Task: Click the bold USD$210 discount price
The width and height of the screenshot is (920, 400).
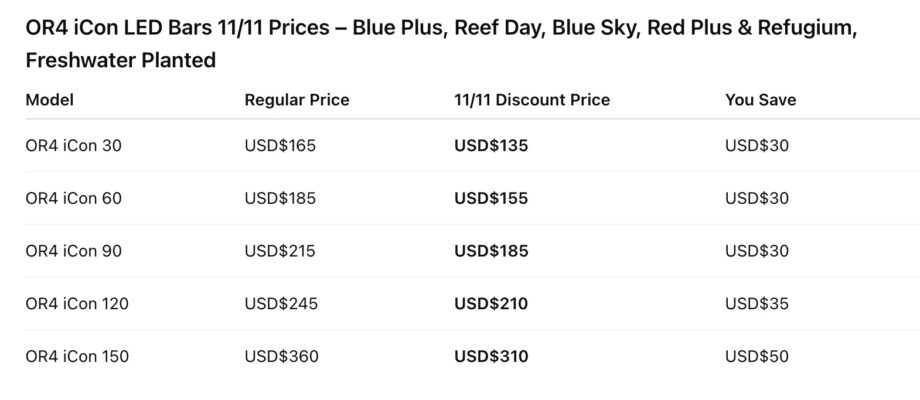Action: coord(491,303)
